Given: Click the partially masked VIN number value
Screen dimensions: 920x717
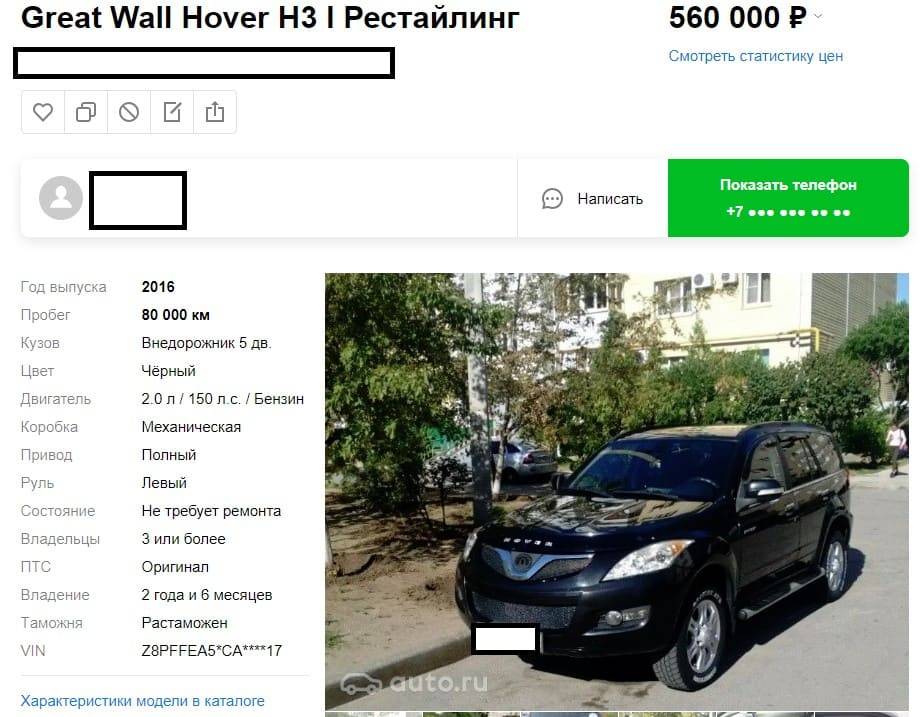Looking at the screenshot, I should [x=212, y=651].
